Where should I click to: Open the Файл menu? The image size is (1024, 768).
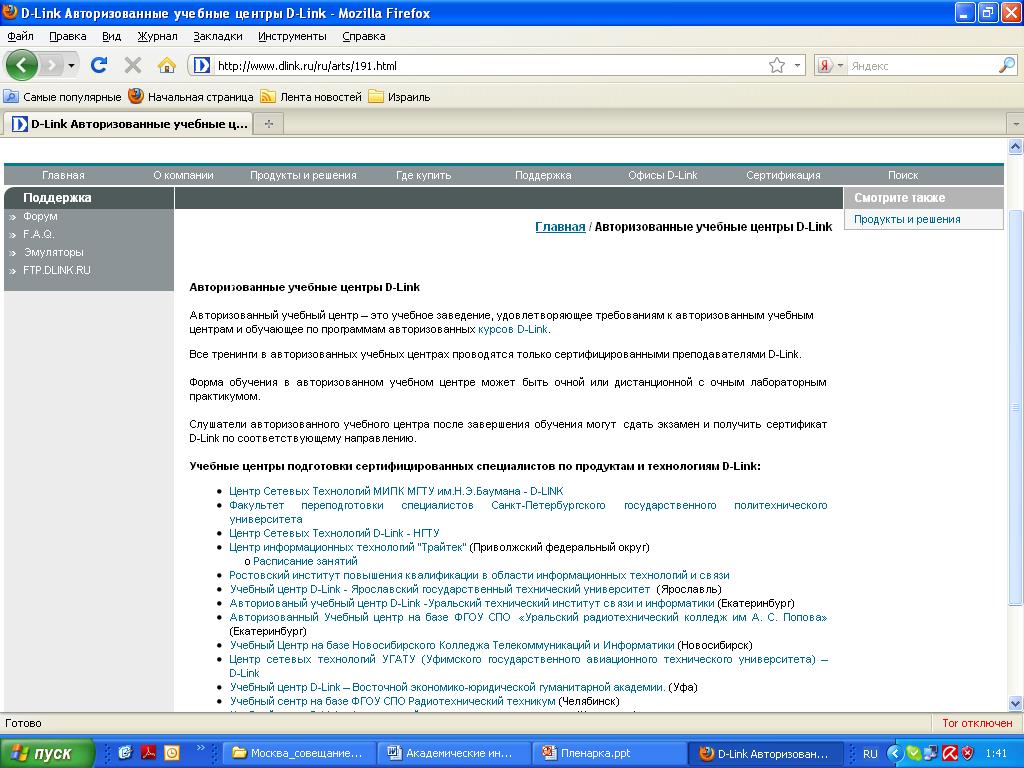click(20, 37)
